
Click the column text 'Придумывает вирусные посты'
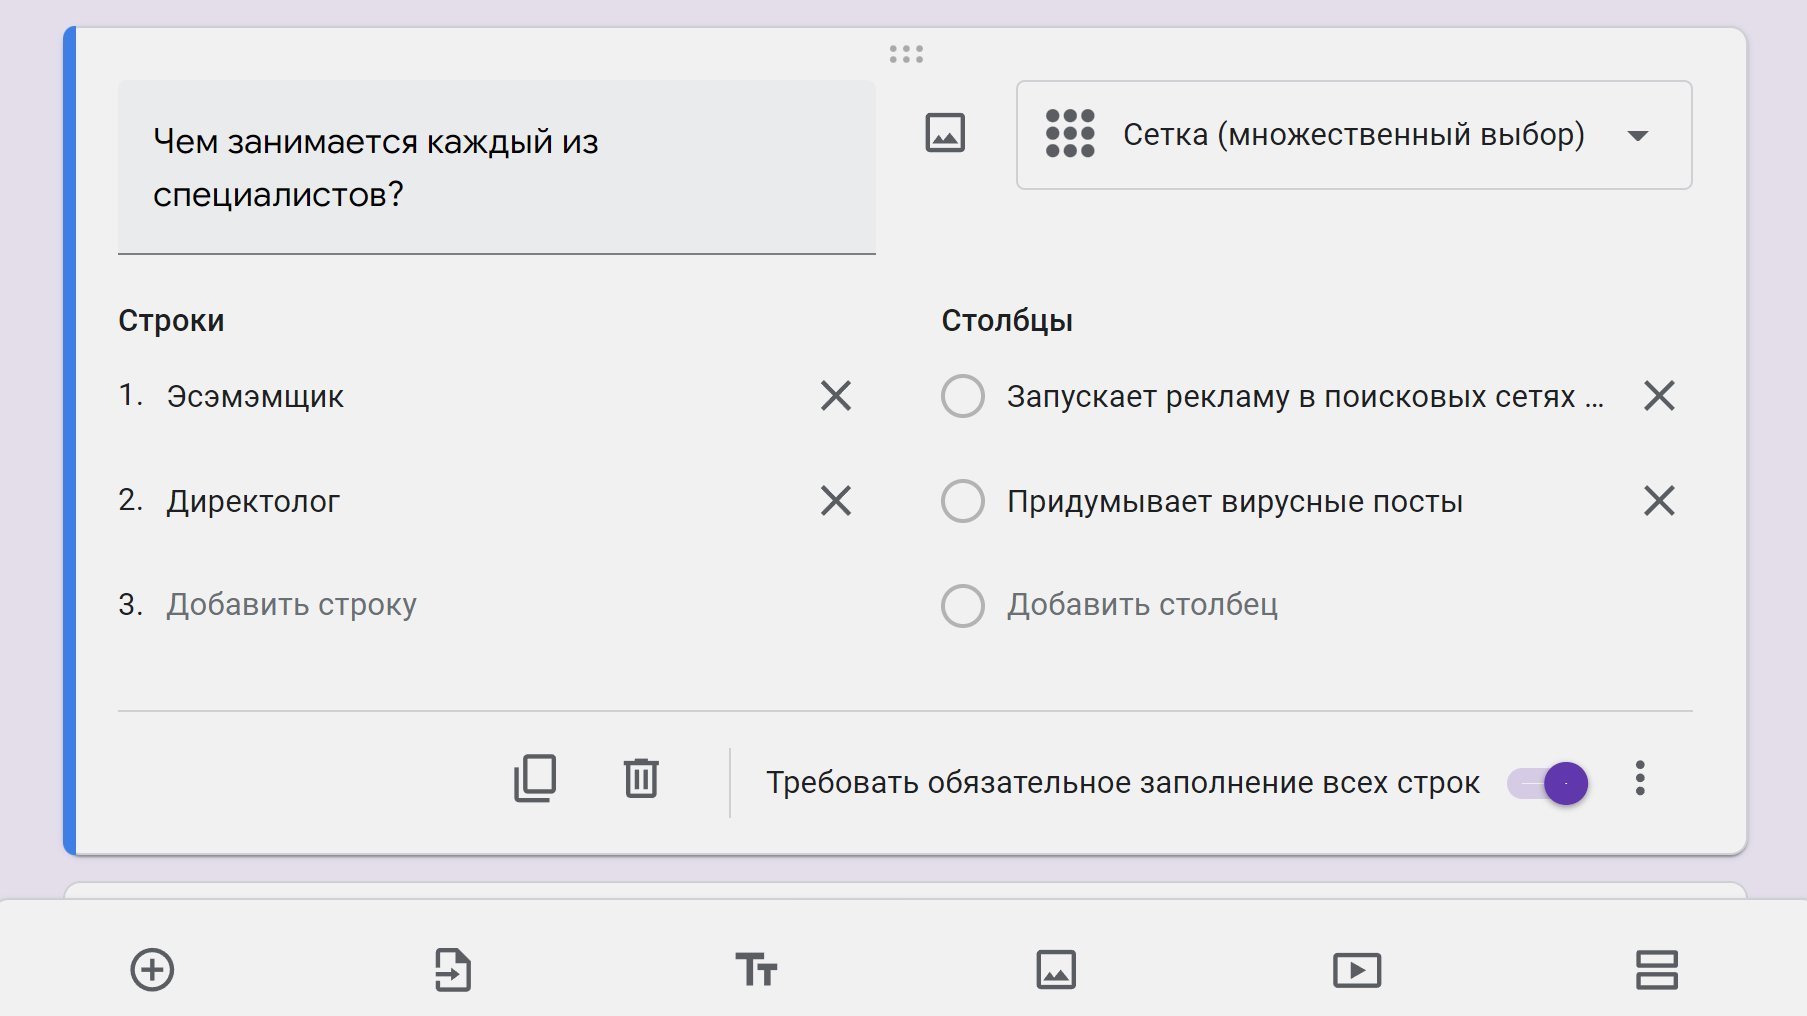1235,501
